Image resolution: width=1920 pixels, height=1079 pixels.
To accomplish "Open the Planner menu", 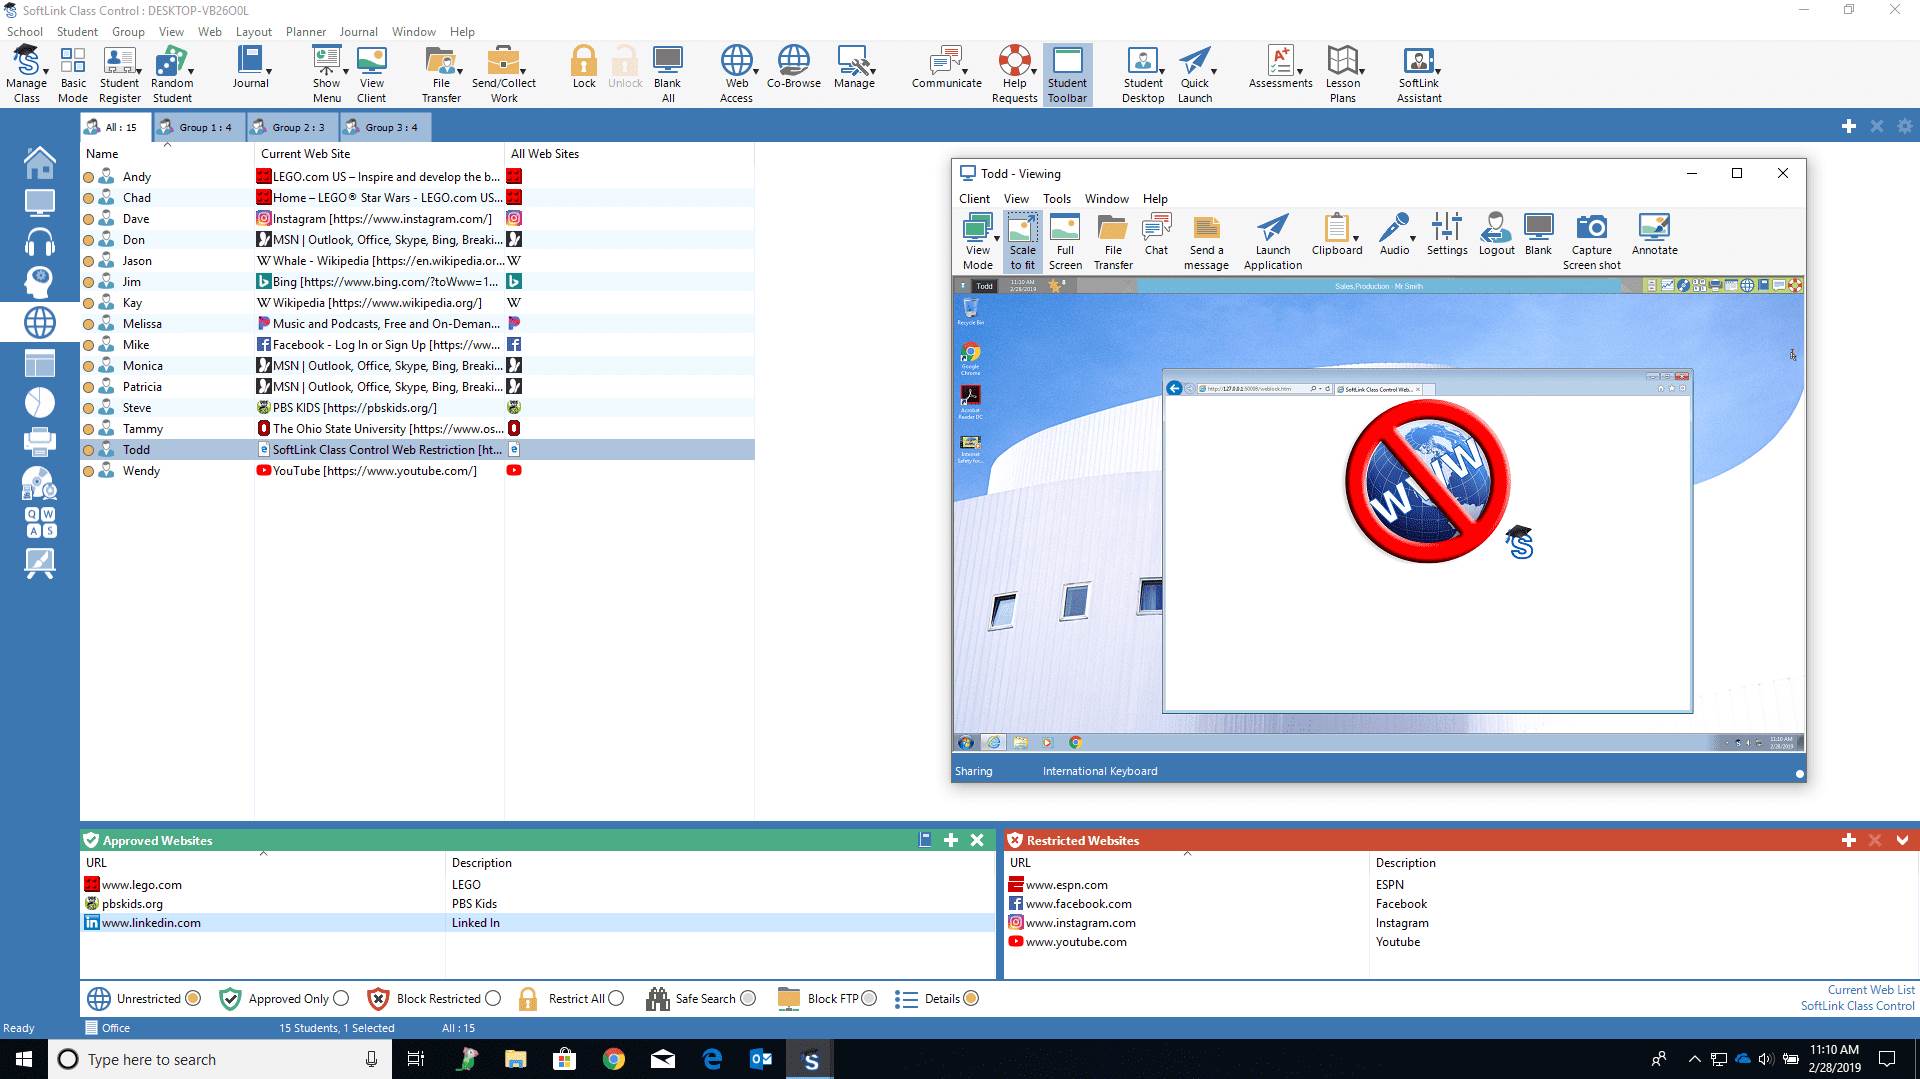I will pos(305,32).
